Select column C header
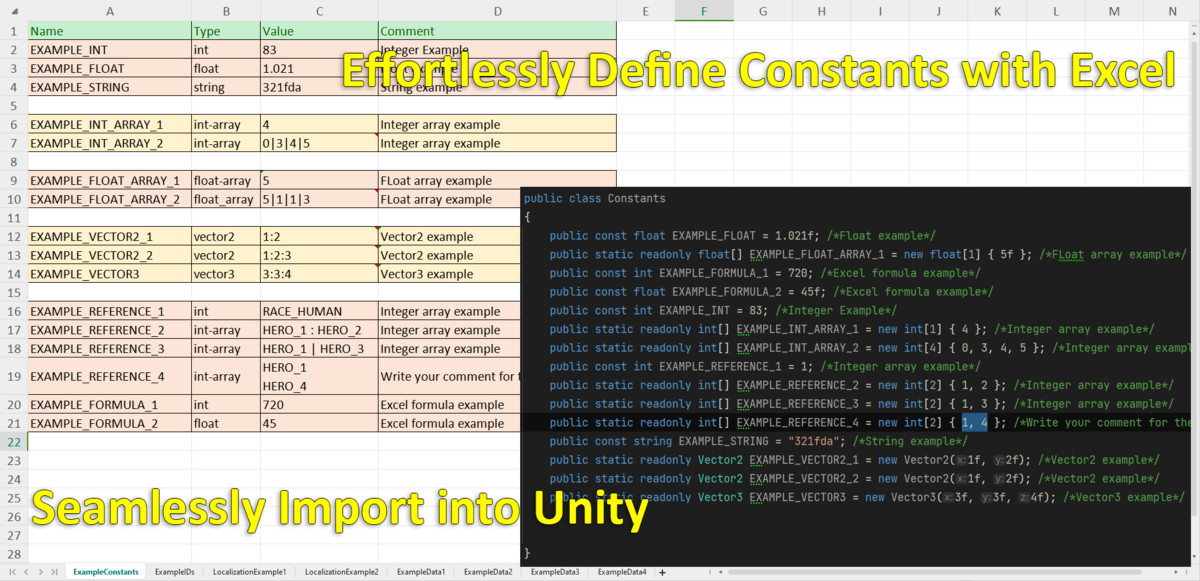Screen dimensions: 1200x581 [x=318, y=11]
